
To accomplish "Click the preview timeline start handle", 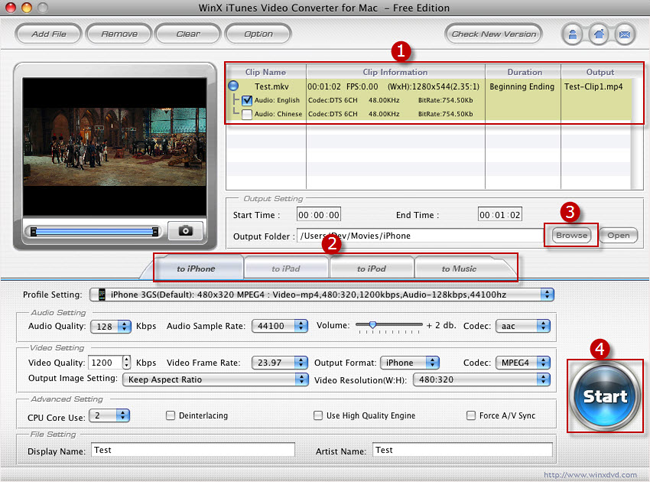I will (x=34, y=232).
